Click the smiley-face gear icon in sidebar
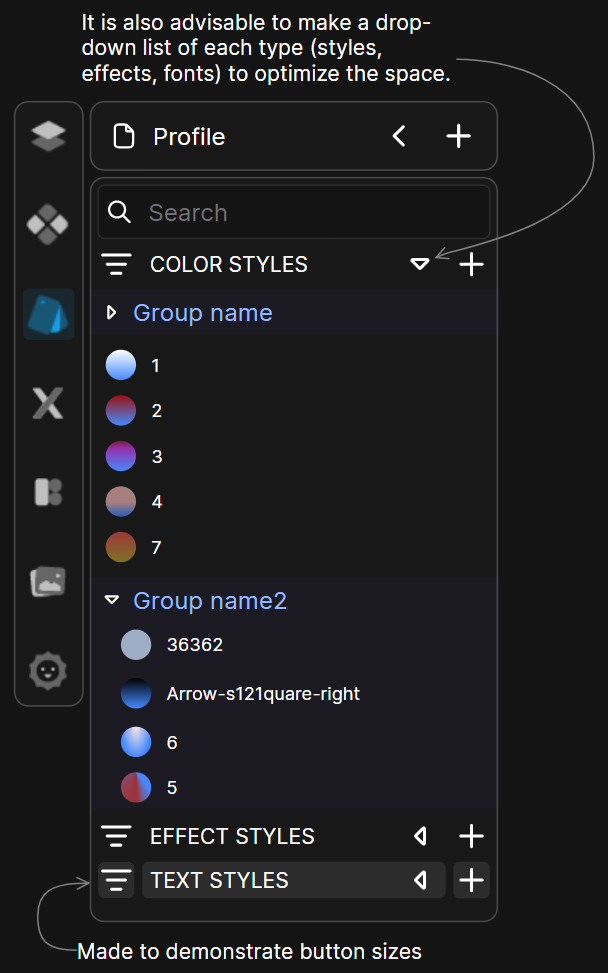The image size is (608, 973). click(x=48, y=670)
